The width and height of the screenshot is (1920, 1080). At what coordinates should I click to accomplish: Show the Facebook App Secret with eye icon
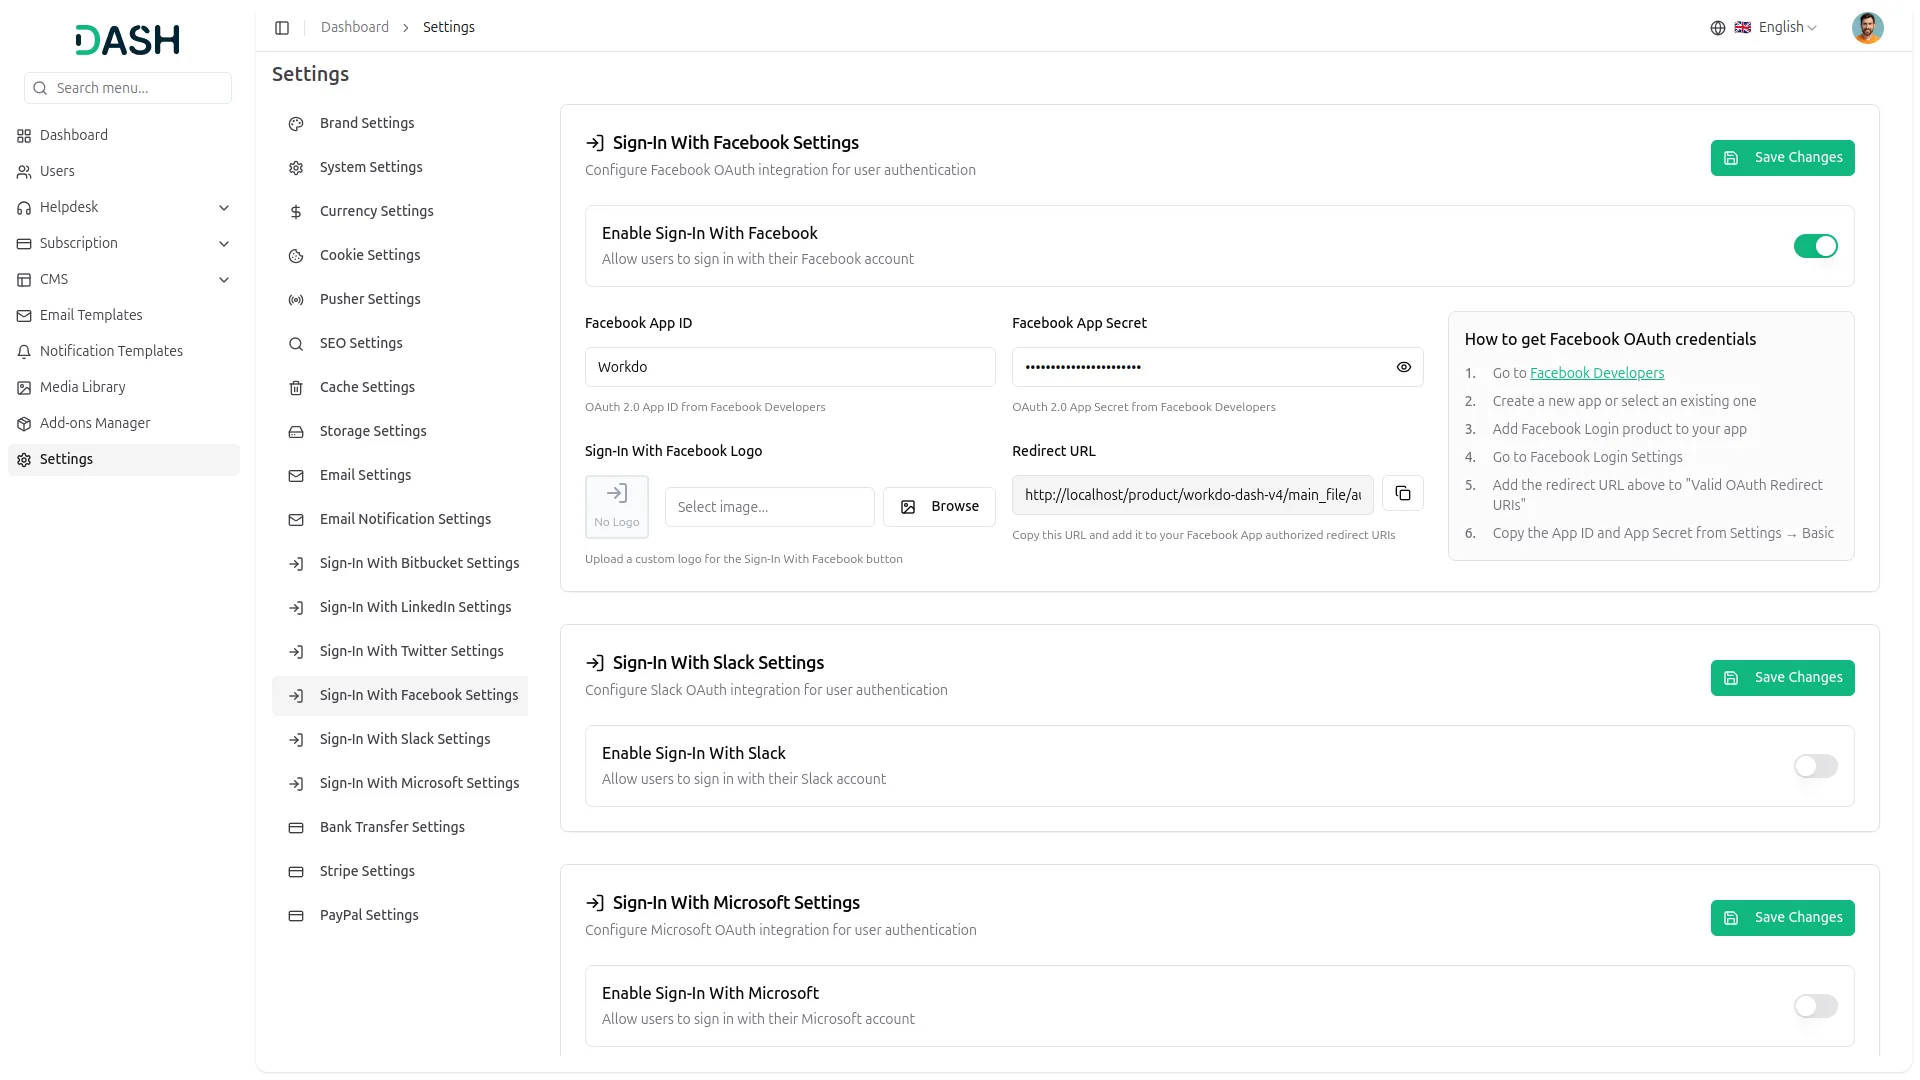(1403, 368)
